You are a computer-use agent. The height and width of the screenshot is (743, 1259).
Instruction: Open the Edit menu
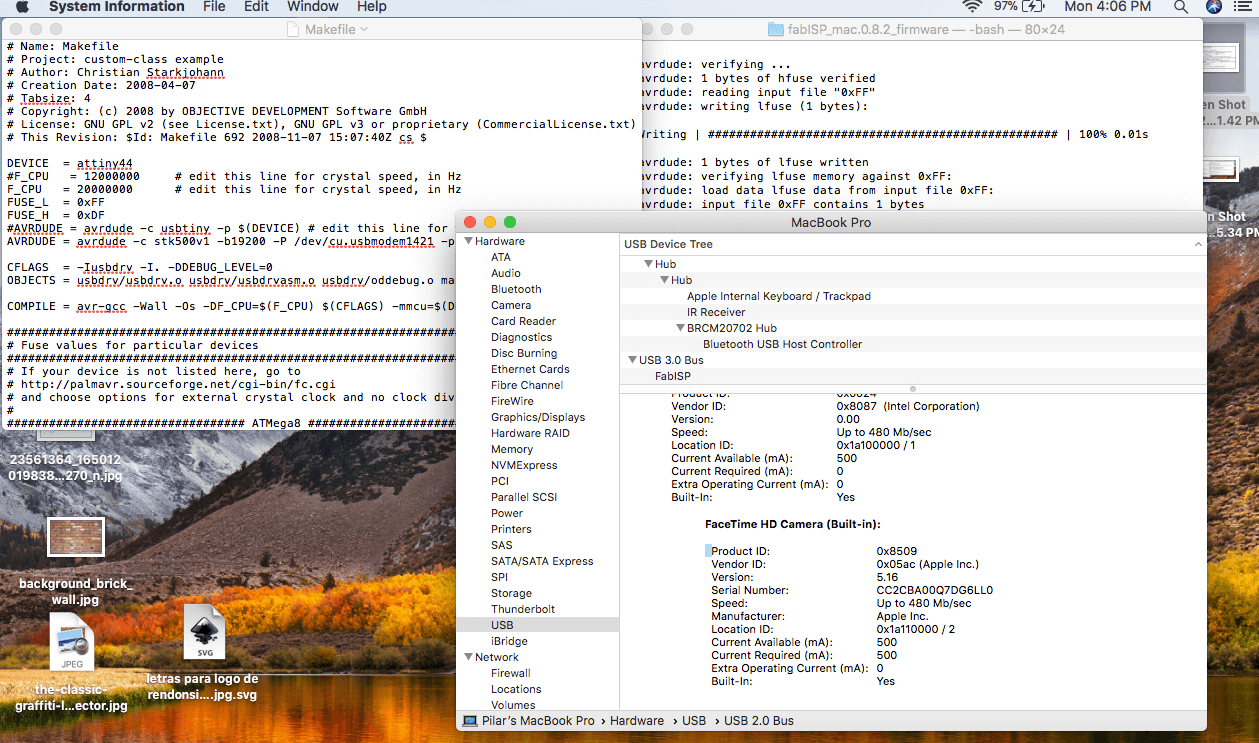tap(257, 7)
